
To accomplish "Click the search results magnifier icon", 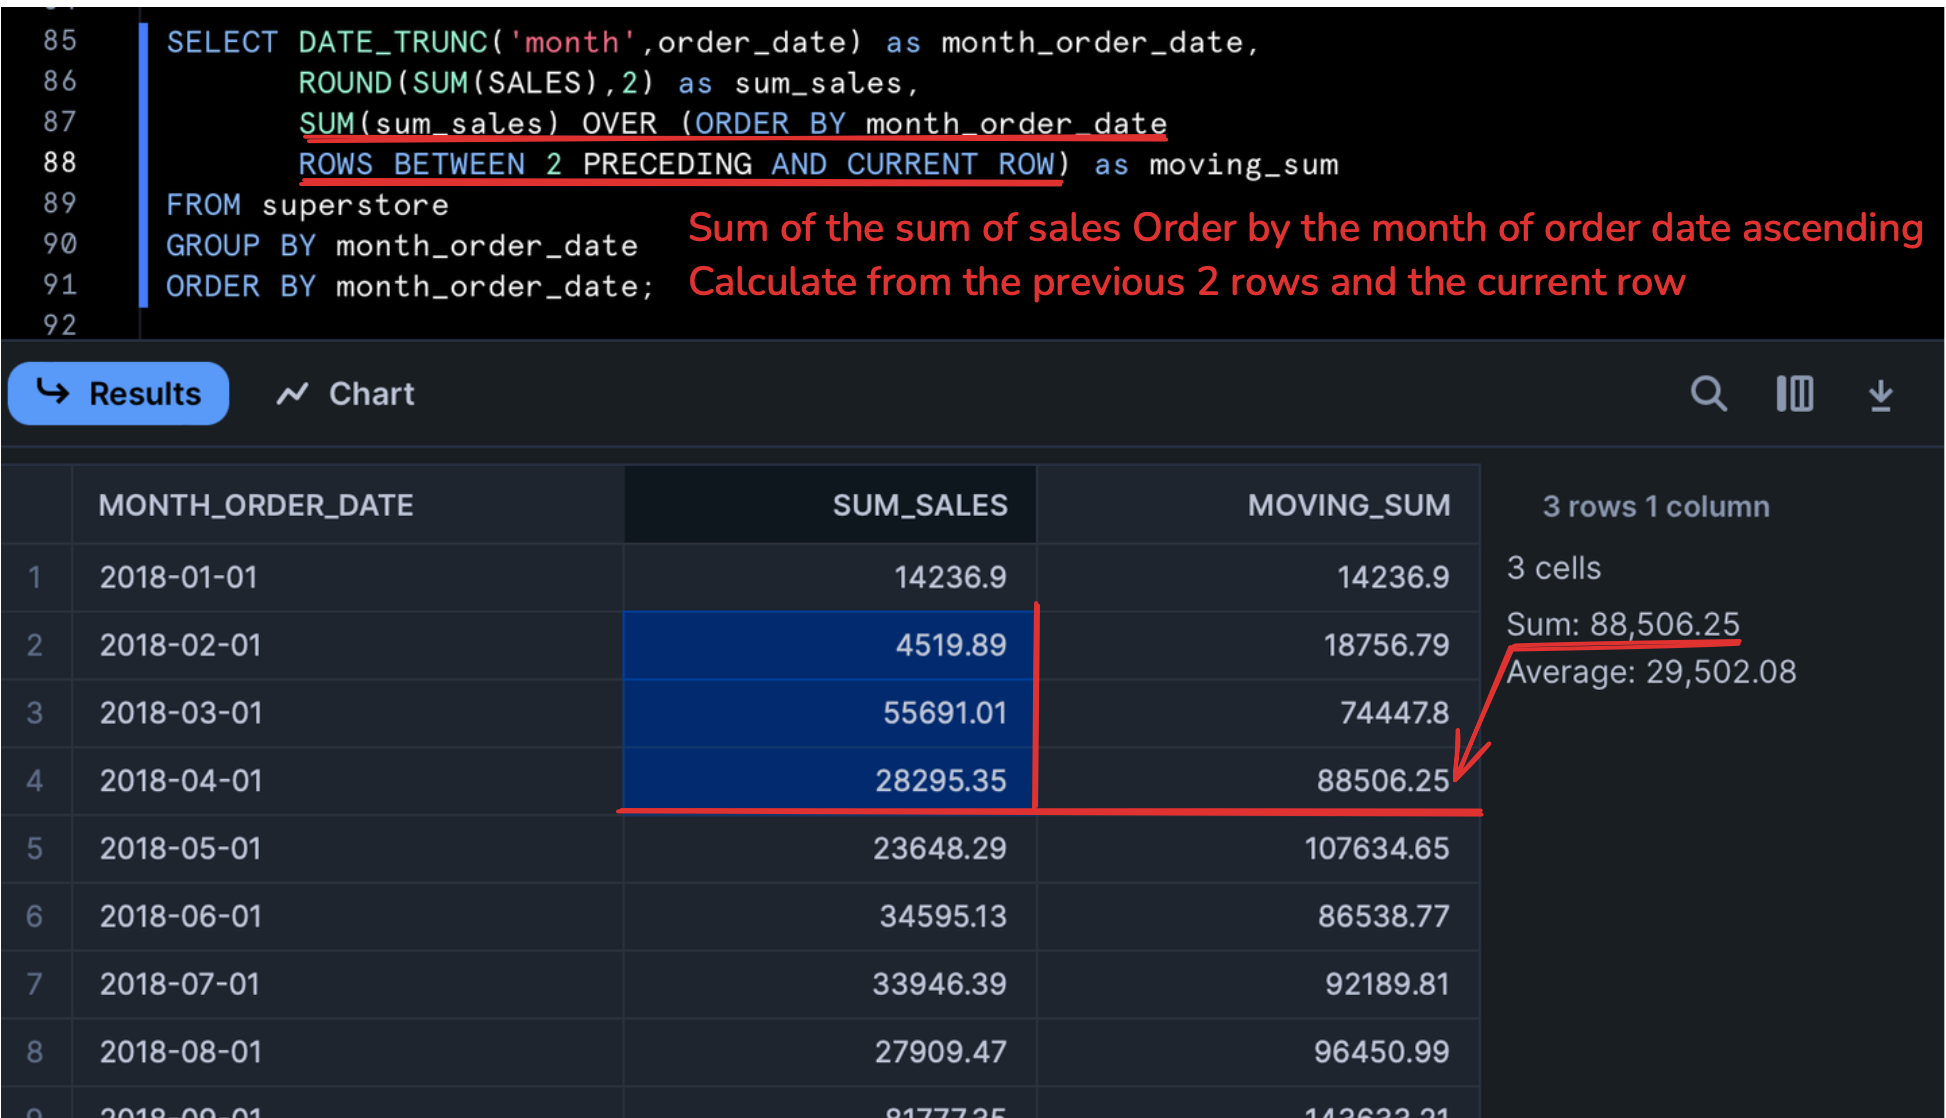I will (x=1708, y=394).
